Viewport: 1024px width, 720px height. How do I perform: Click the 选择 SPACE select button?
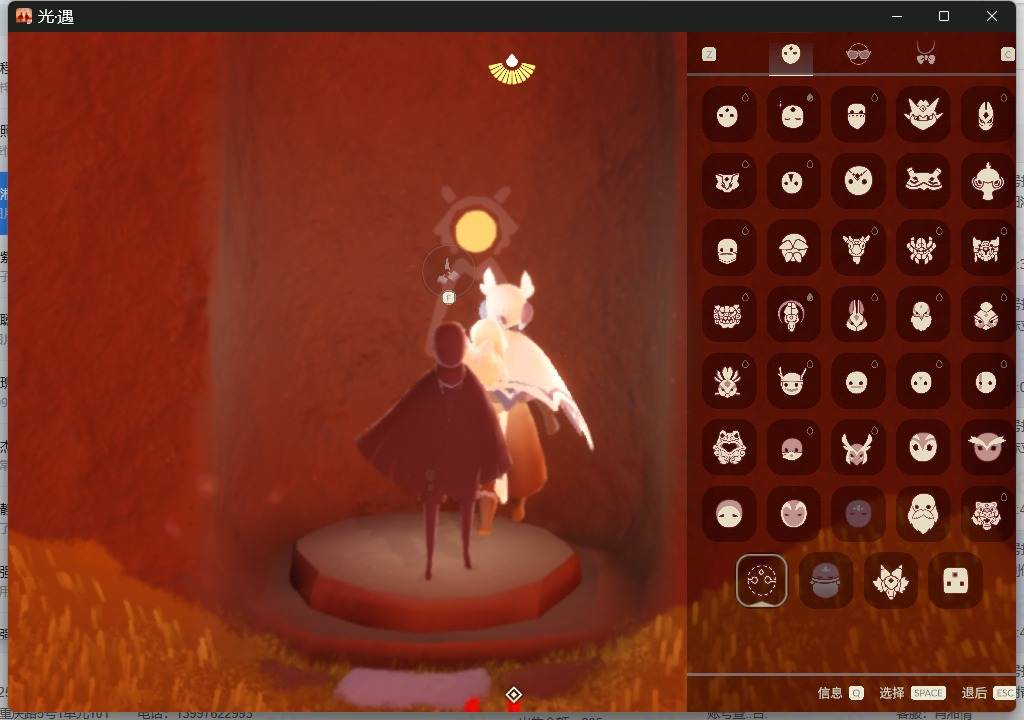912,693
